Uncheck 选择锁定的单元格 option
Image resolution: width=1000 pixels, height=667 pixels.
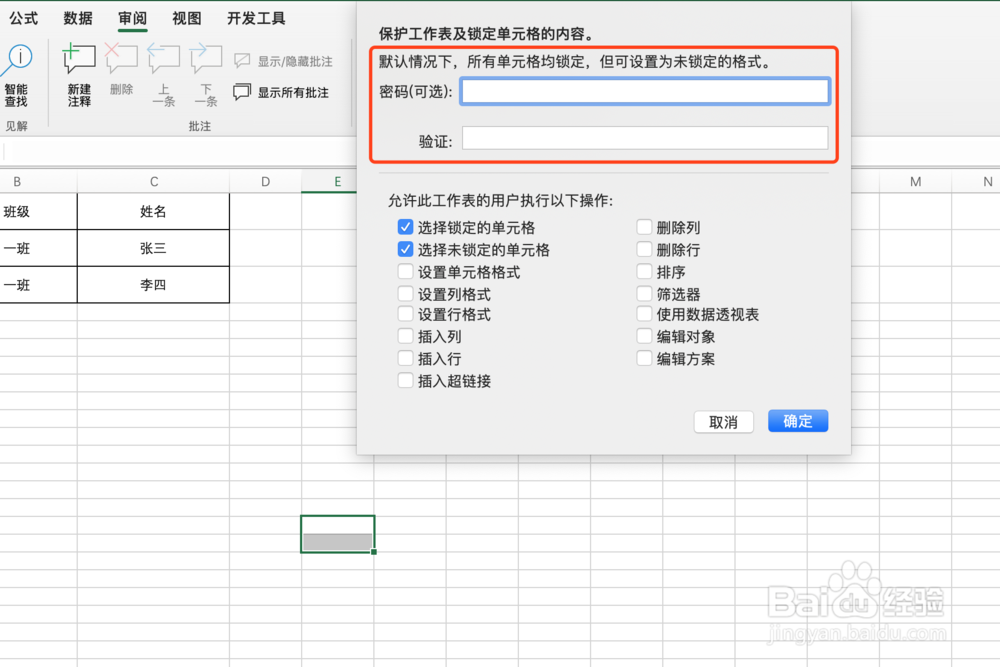coord(405,227)
